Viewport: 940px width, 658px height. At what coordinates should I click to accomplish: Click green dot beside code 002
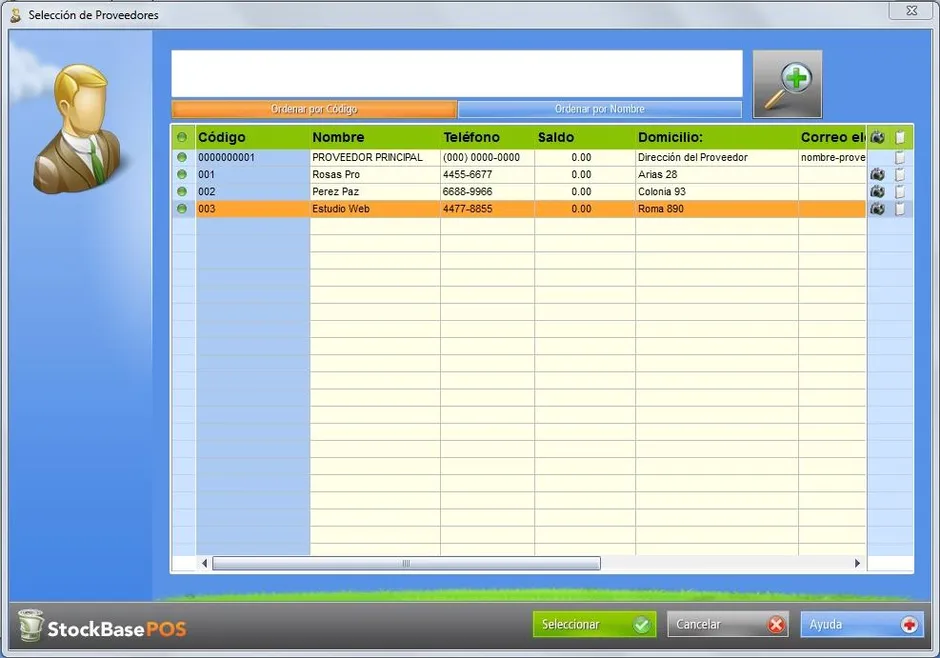point(182,192)
